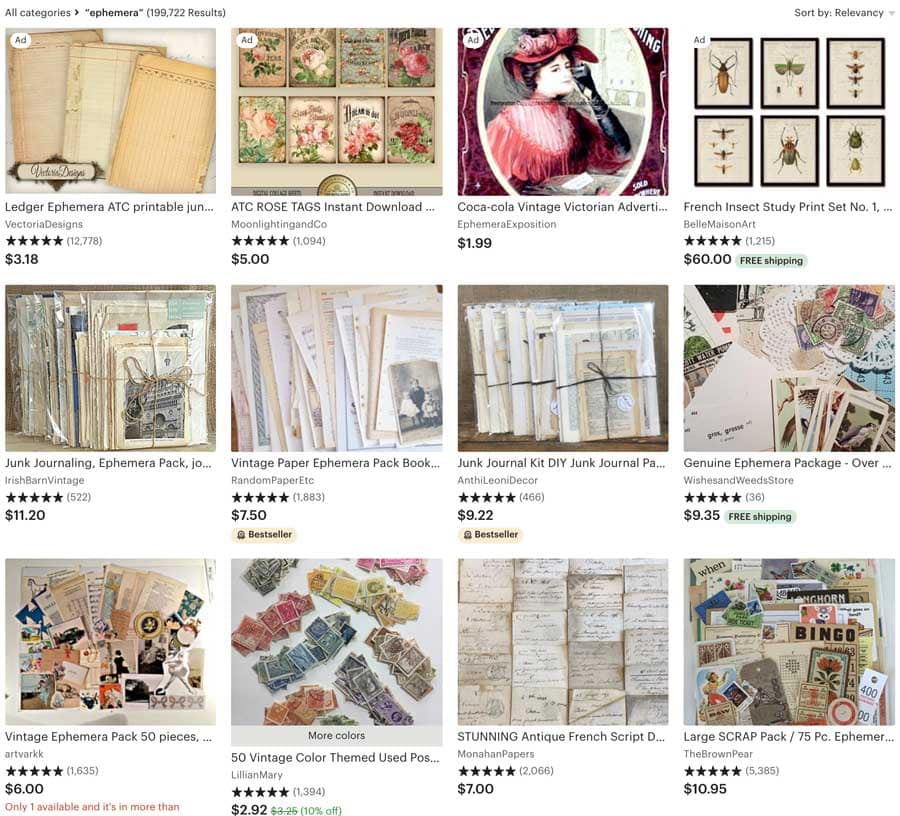This screenshot has height=816, width=900.
Task: View Coca-cola Vintage Victorian Advertising image
Action: 563,111
